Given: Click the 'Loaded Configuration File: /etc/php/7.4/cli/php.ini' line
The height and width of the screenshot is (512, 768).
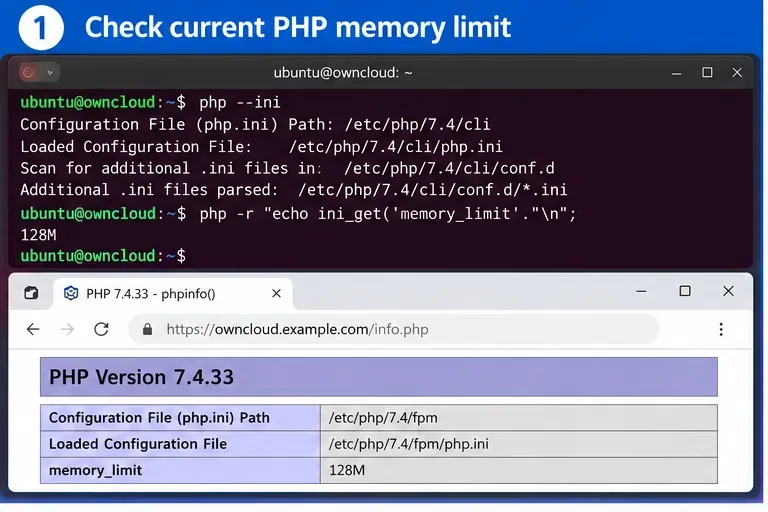Looking at the screenshot, I should (262, 146).
